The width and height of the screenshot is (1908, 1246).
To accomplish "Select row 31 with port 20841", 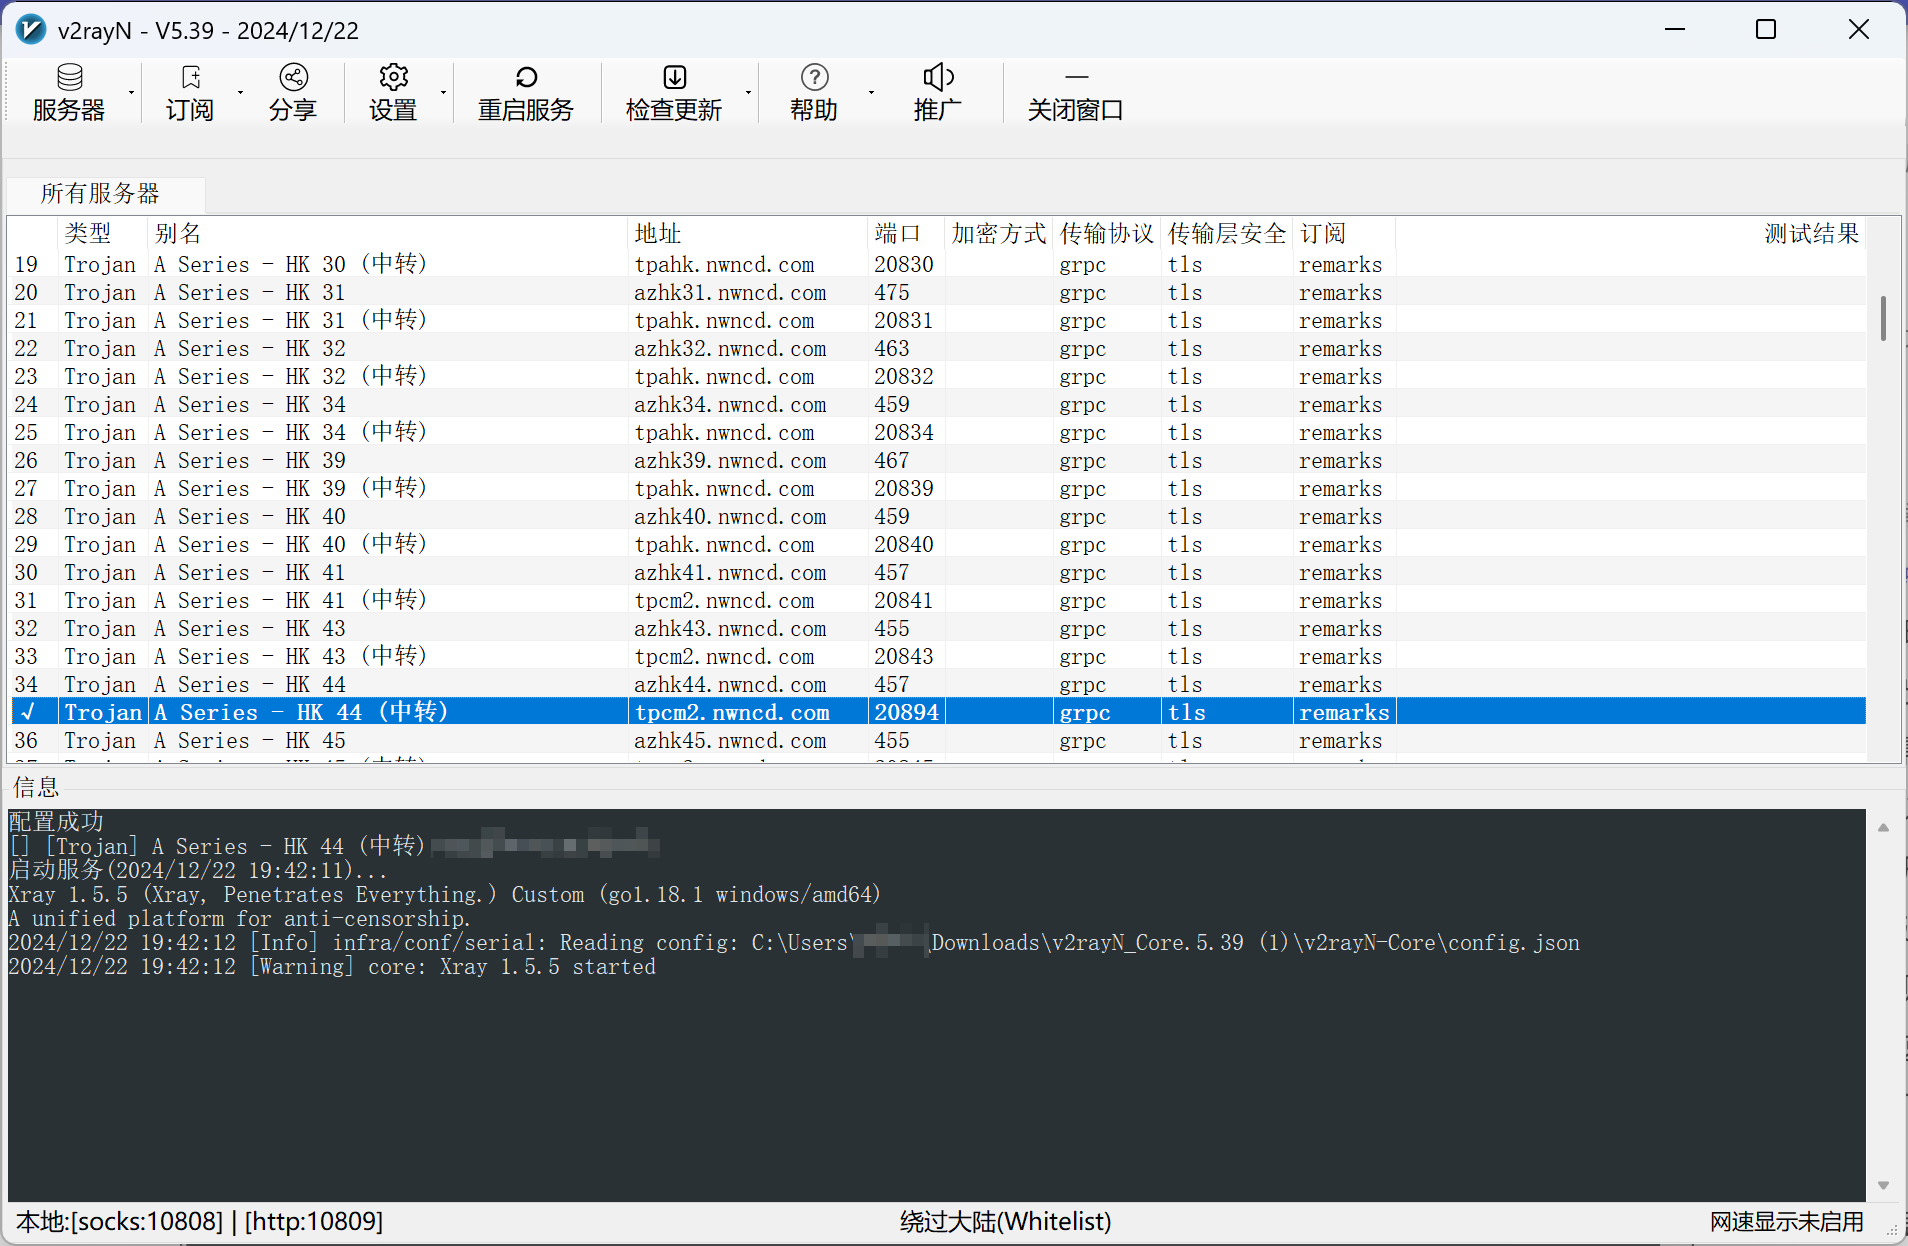I will 937,600.
